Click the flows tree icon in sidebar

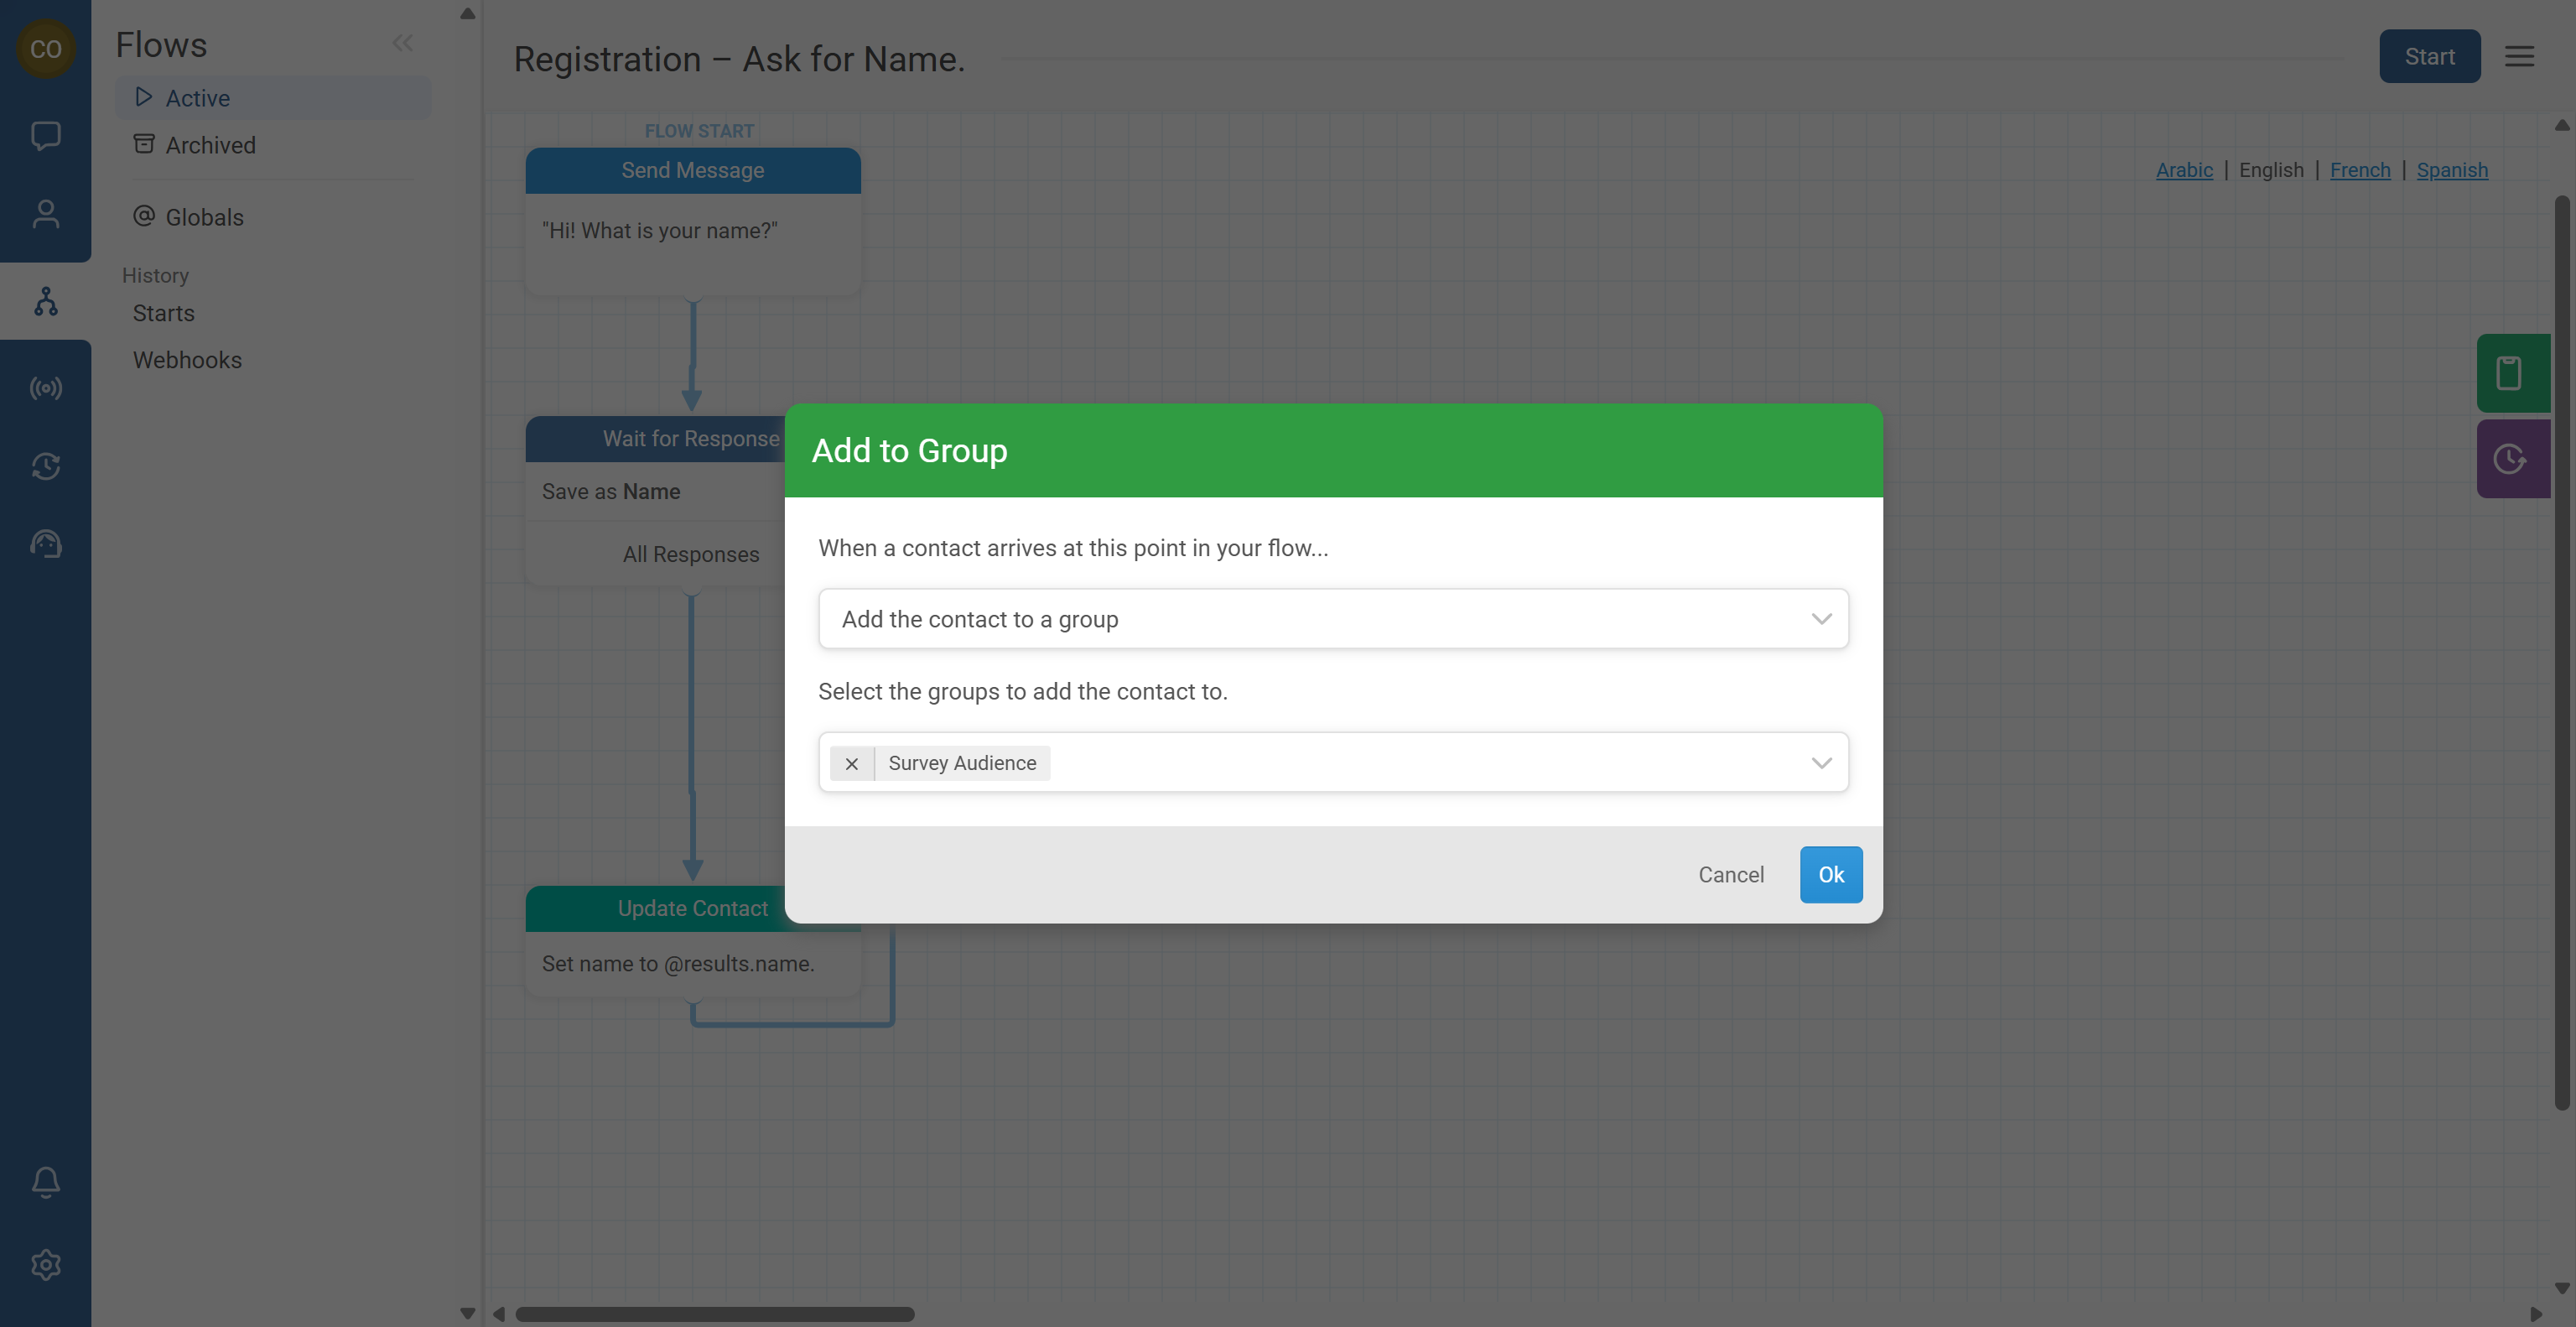(45, 301)
